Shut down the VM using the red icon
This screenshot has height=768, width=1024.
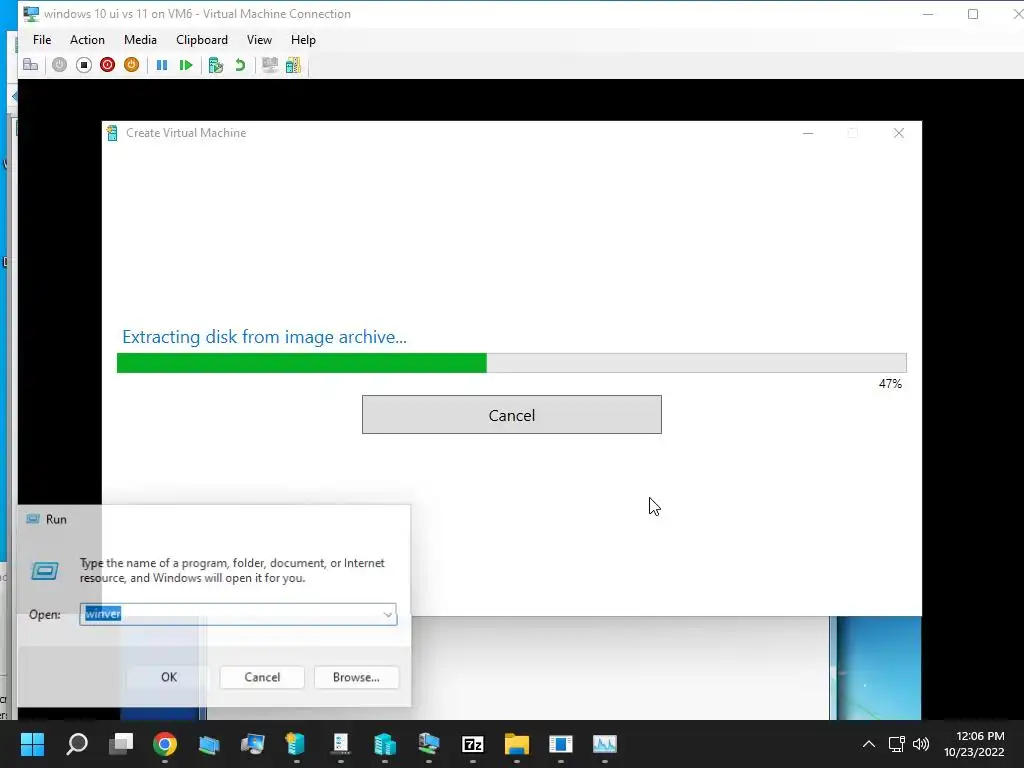coord(108,65)
